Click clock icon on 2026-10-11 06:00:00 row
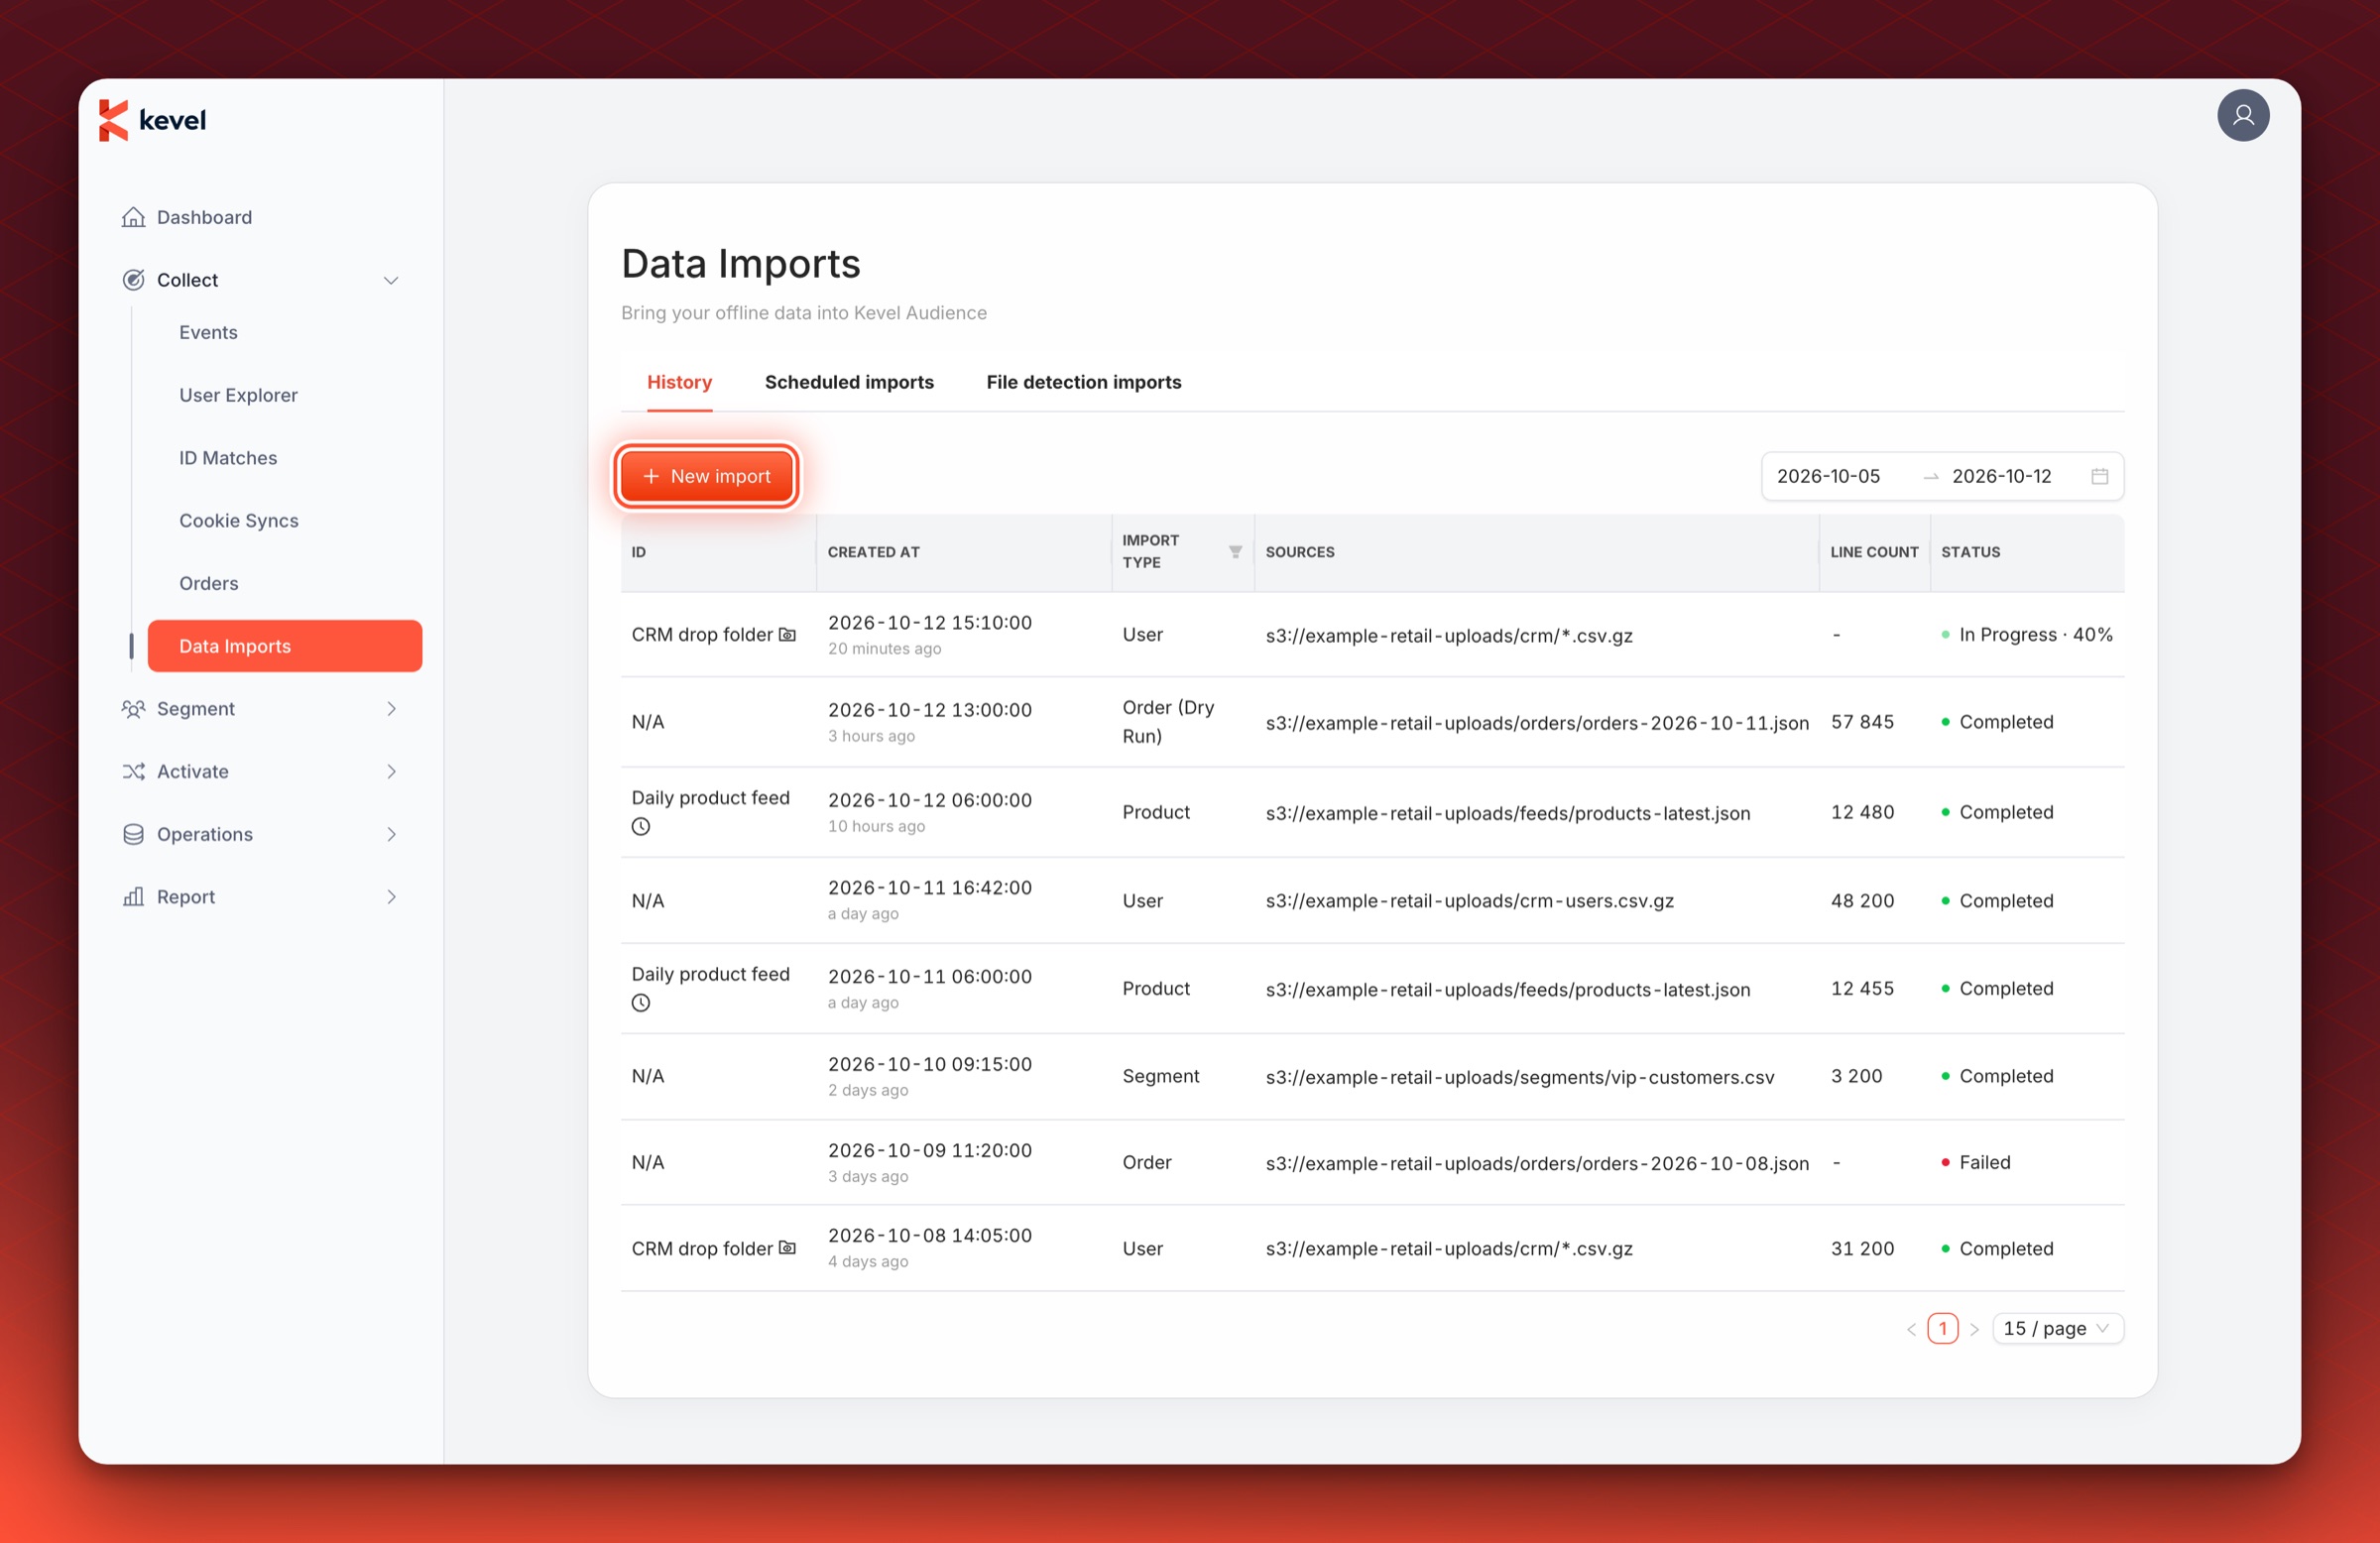The image size is (2380, 1543). point(641,1003)
